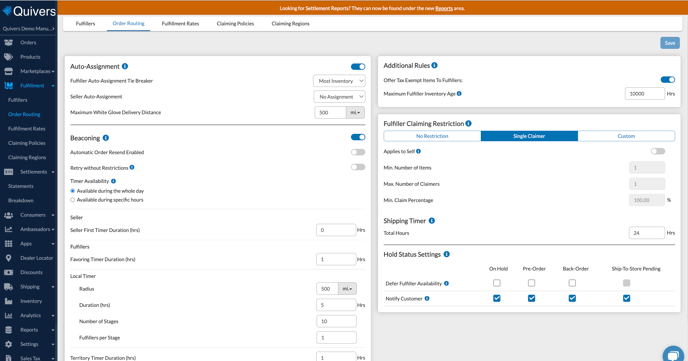Viewport: 688px width, 361px height.
Task: Select Available during specific hours radio
Action: coord(73,200)
